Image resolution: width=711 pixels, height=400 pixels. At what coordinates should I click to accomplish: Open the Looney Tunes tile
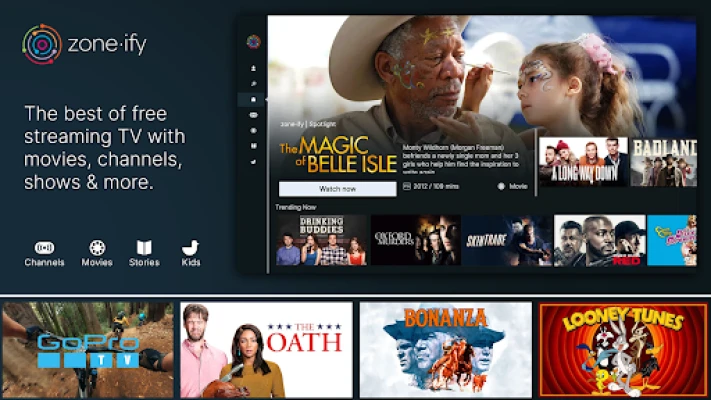[x=623, y=350]
